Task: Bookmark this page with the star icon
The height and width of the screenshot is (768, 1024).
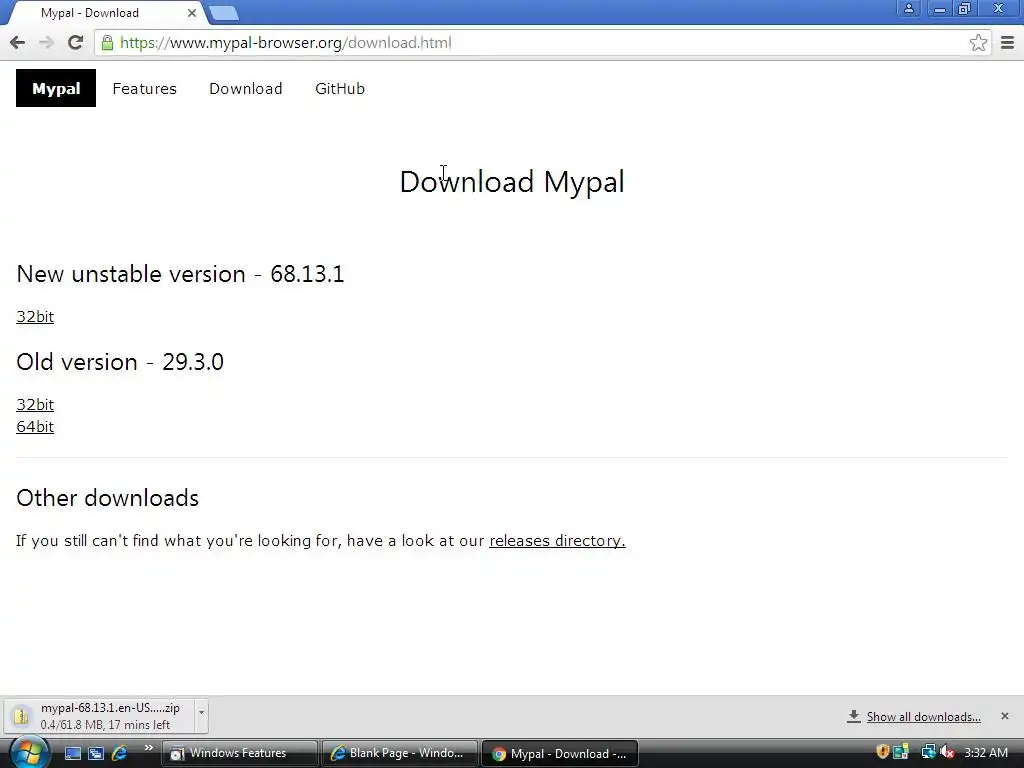Action: coord(978,43)
